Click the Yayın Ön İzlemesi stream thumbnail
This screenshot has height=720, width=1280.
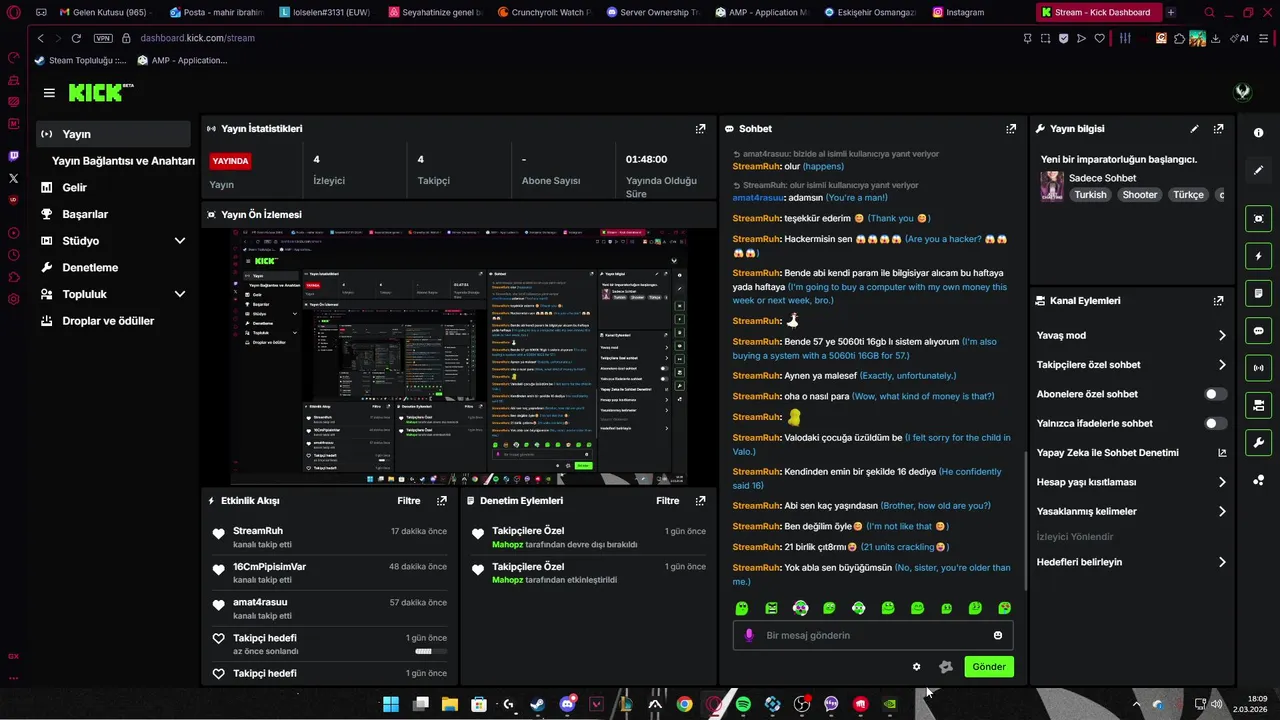tap(460, 357)
